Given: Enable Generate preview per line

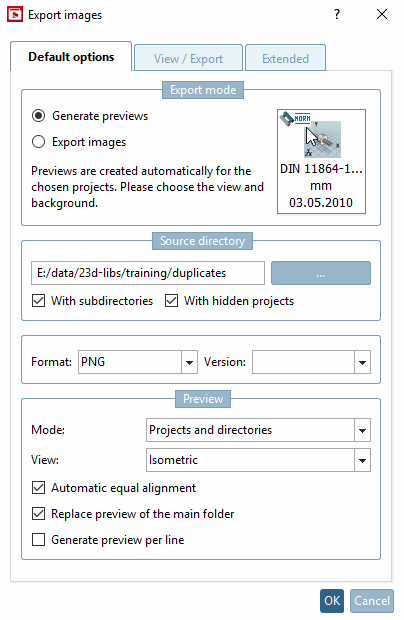Looking at the screenshot, I should point(38,540).
